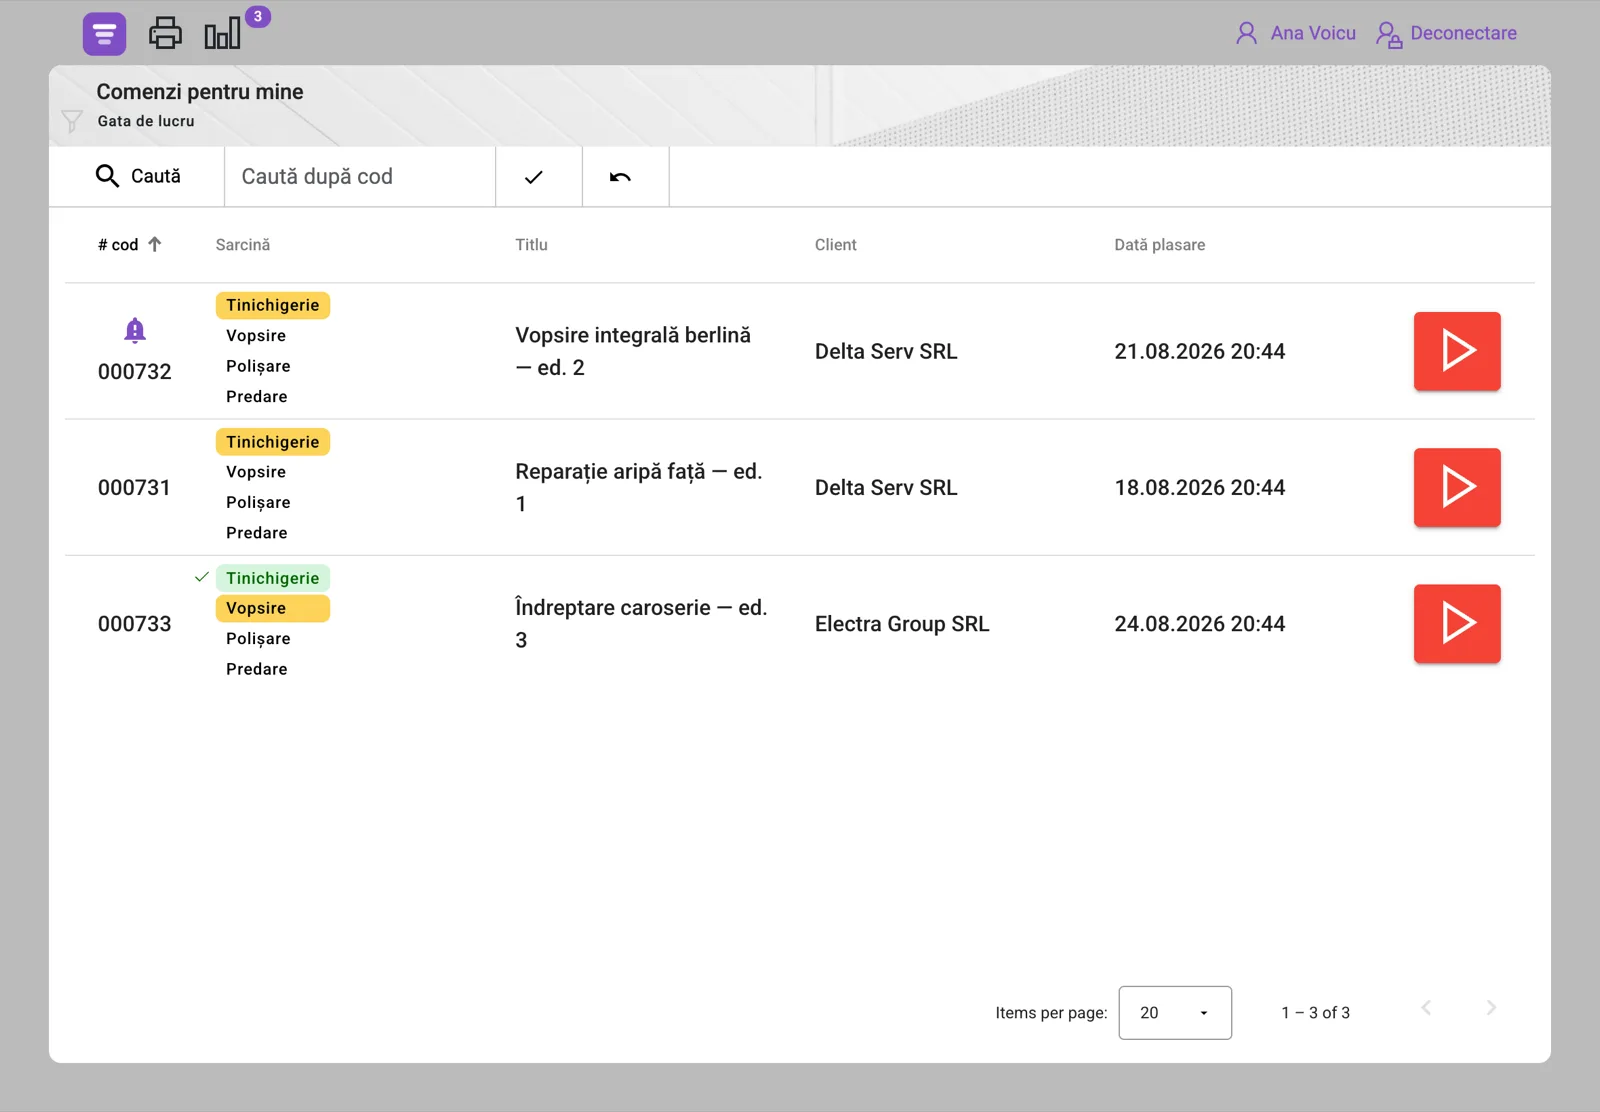
Task: Open the items per page dropdown
Action: pos(1175,1013)
